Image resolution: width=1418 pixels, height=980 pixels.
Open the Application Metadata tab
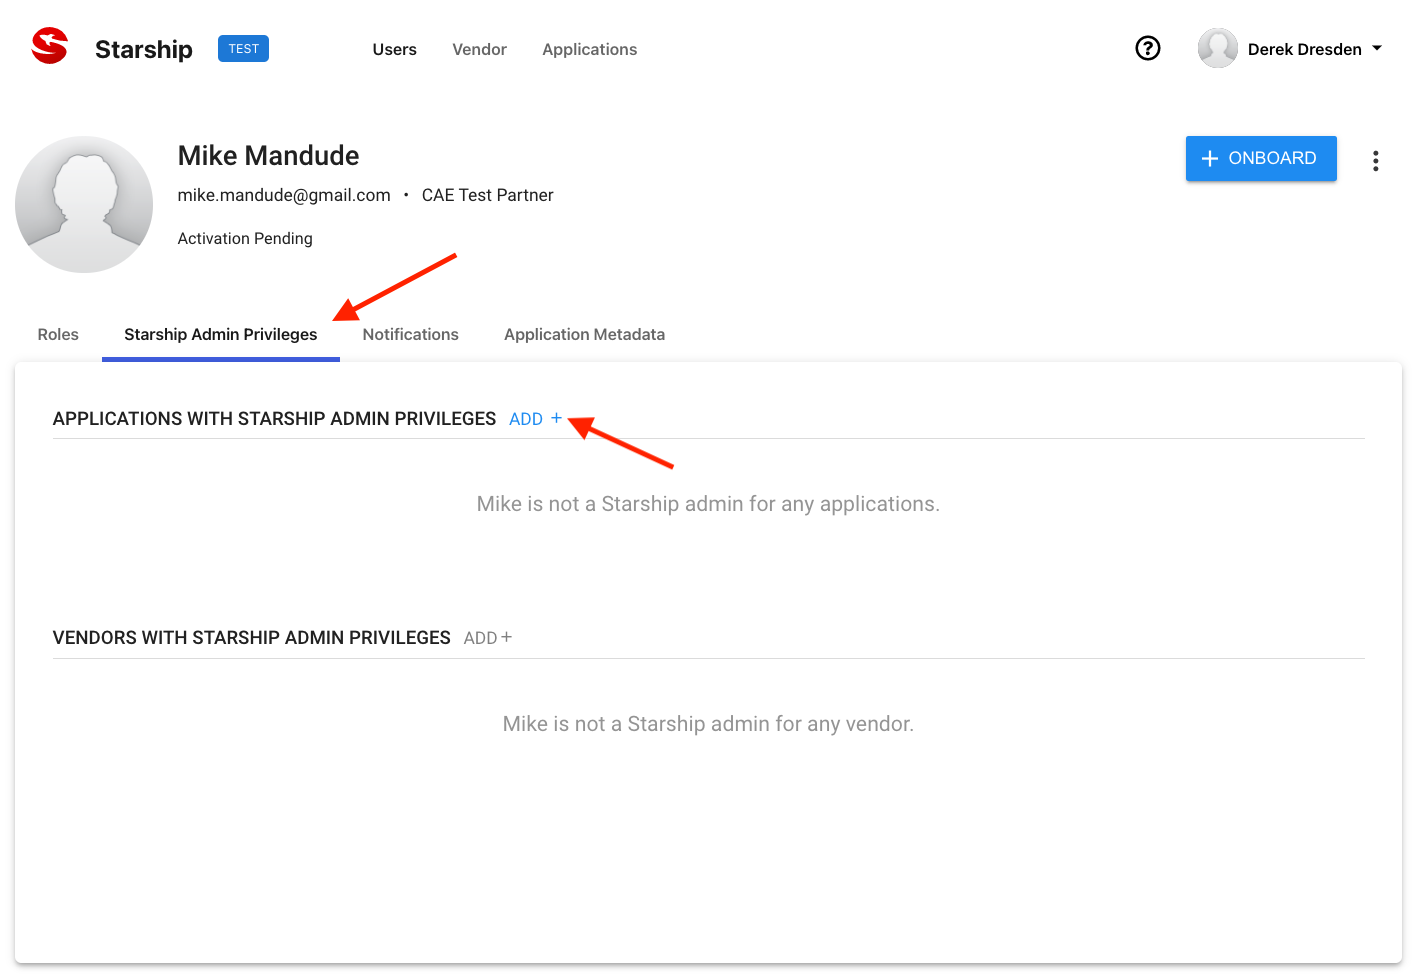coord(584,334)
